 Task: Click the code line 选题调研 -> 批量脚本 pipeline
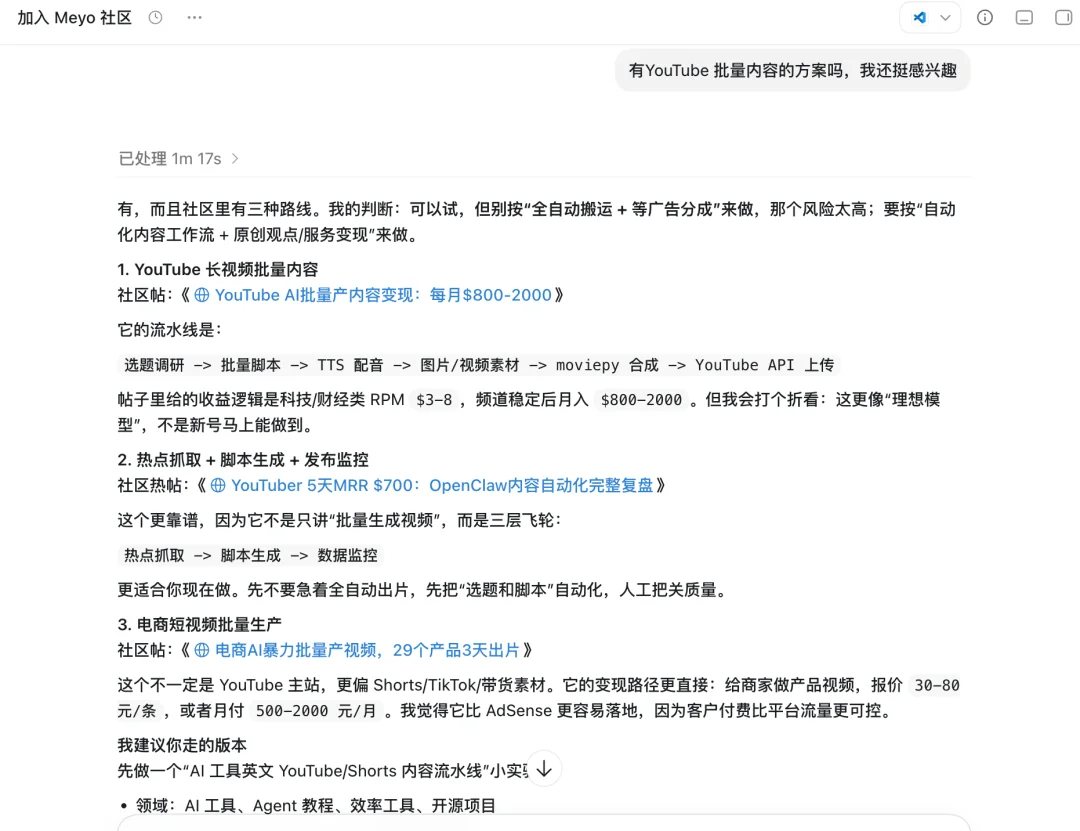(479, 365)
